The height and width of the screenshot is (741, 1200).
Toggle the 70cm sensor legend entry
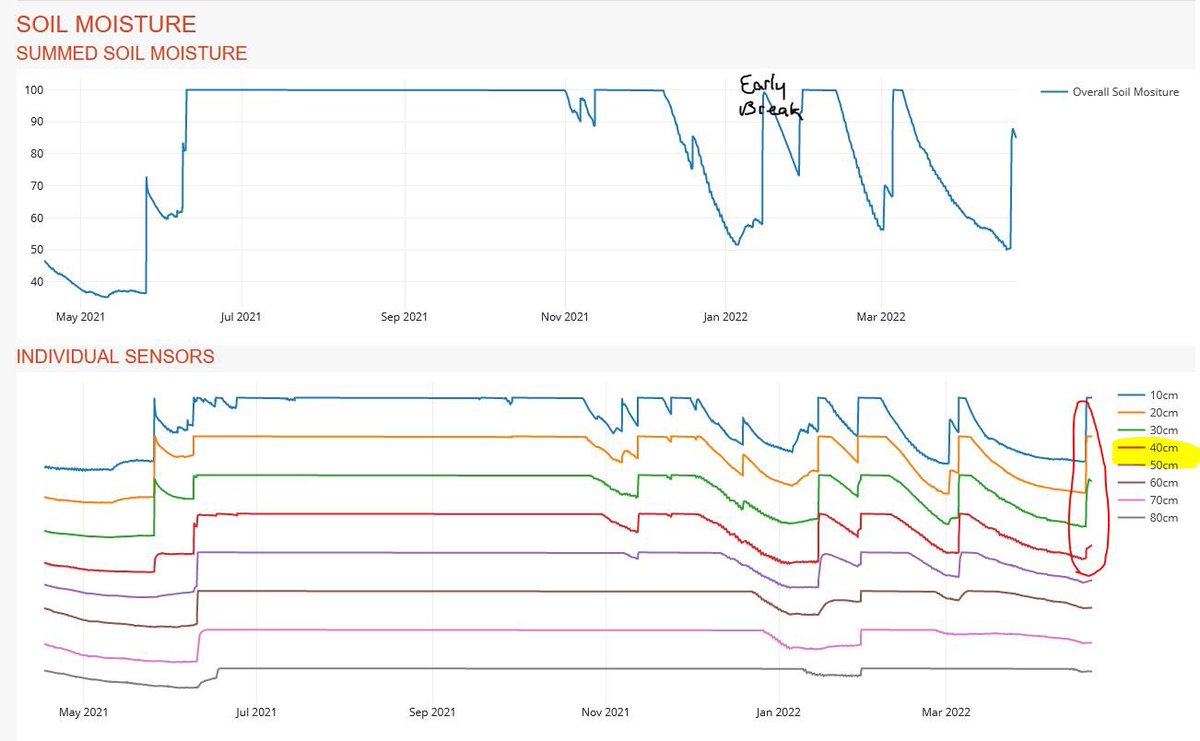pyautogui.click(x=1149, y=500)
